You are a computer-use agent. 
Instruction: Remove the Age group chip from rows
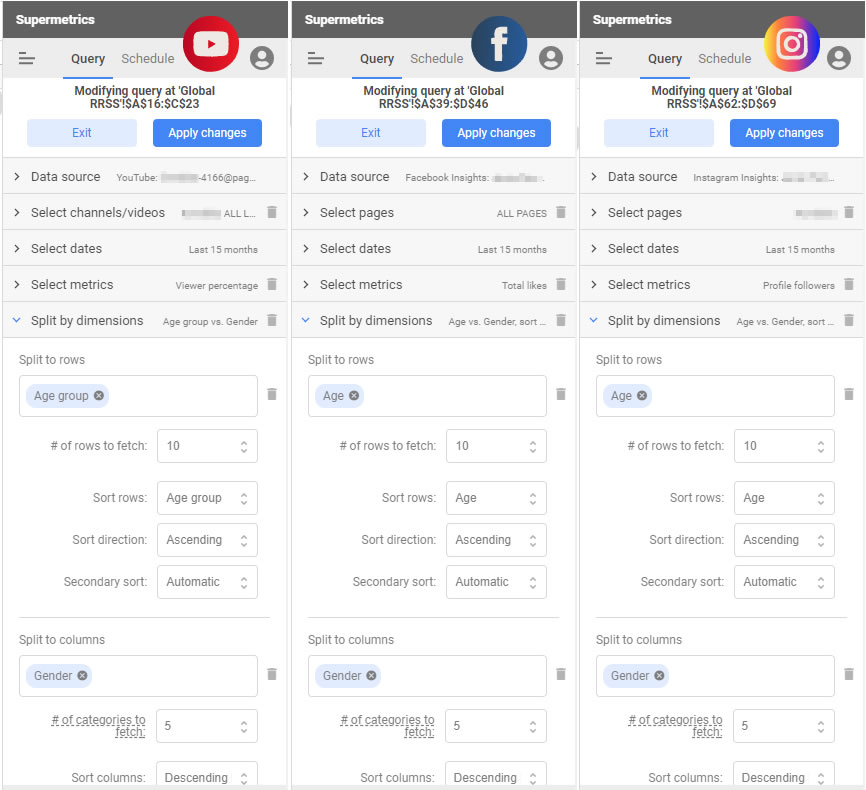click(99, 396)
